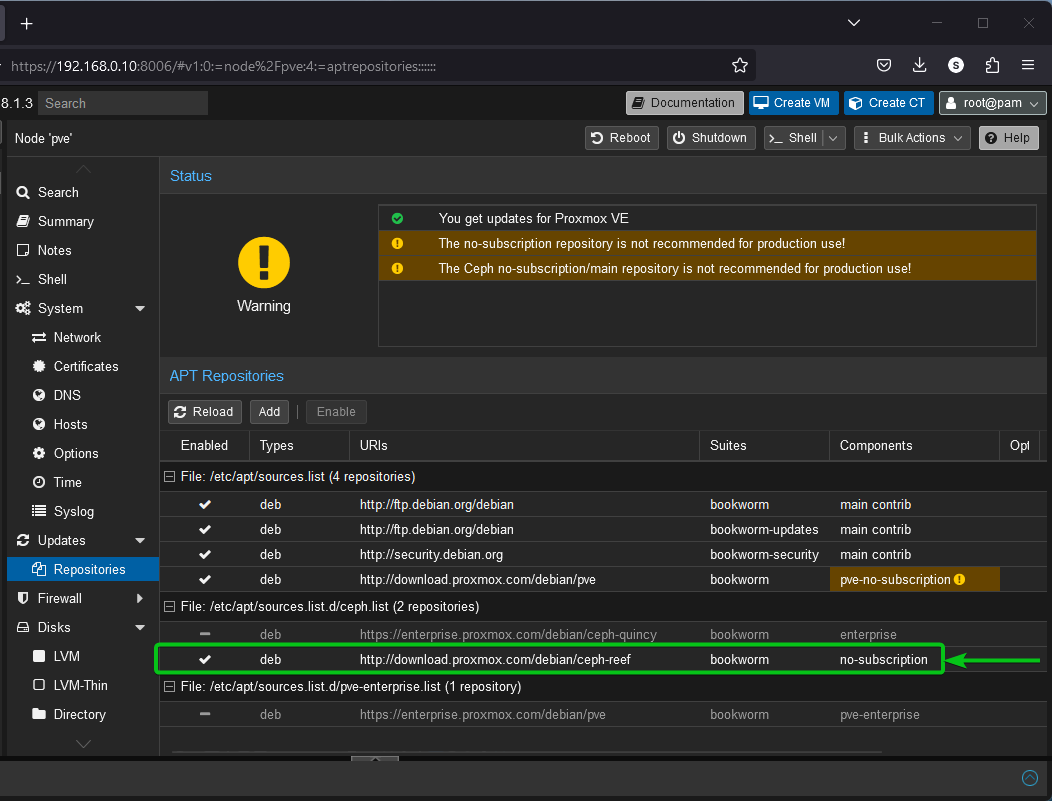Click the enabled checkmark for pve-no-subscription row
Viewport: 1052px width, 801px height.
click(205, 580)
